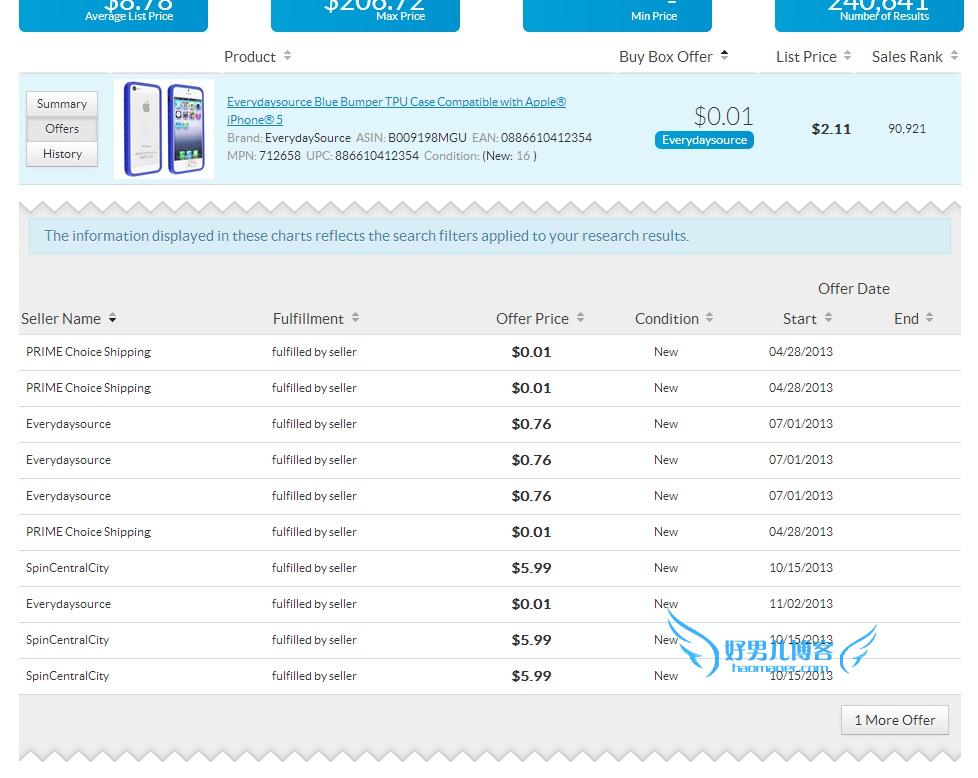This screenshot has height=778, width=978.
Task: Click the $0.01 price in the 11/02/2013 row
Action: point(531,604)
